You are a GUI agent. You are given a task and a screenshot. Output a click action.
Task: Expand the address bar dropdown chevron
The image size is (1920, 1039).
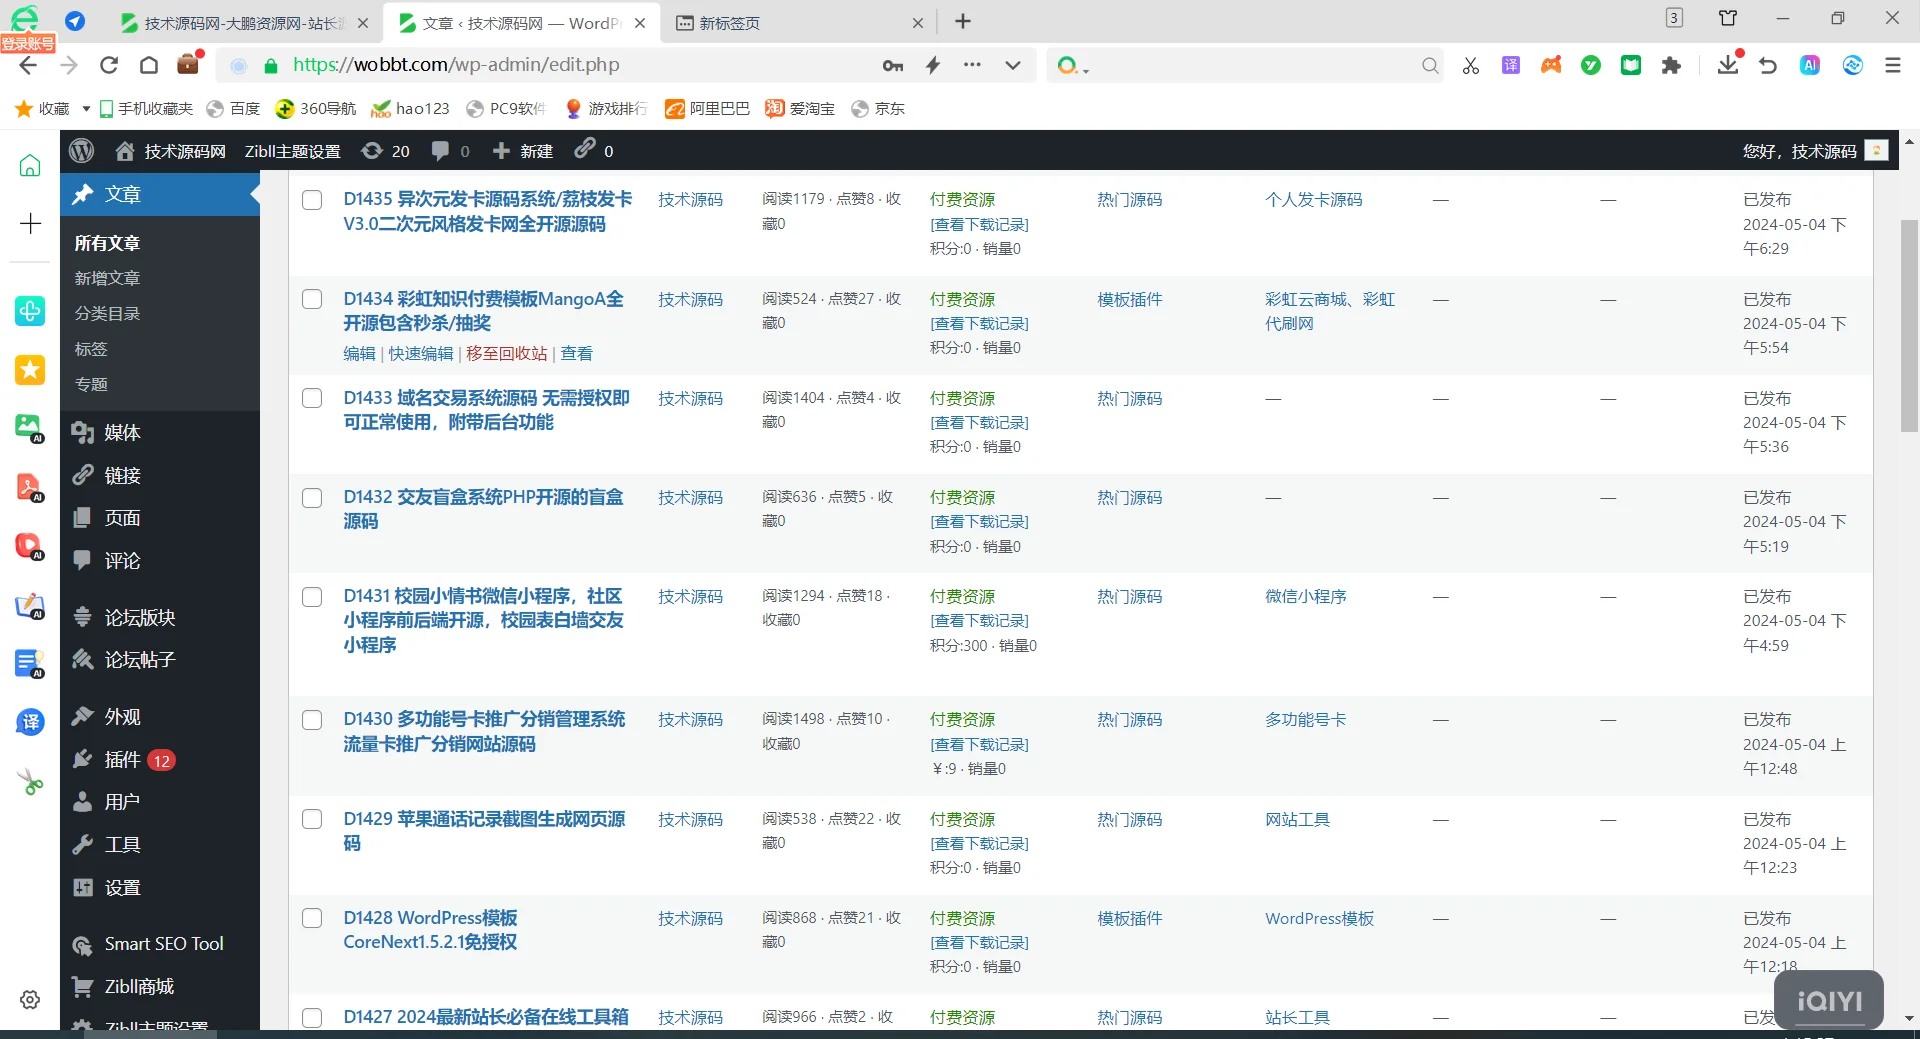click(1013, 65)
